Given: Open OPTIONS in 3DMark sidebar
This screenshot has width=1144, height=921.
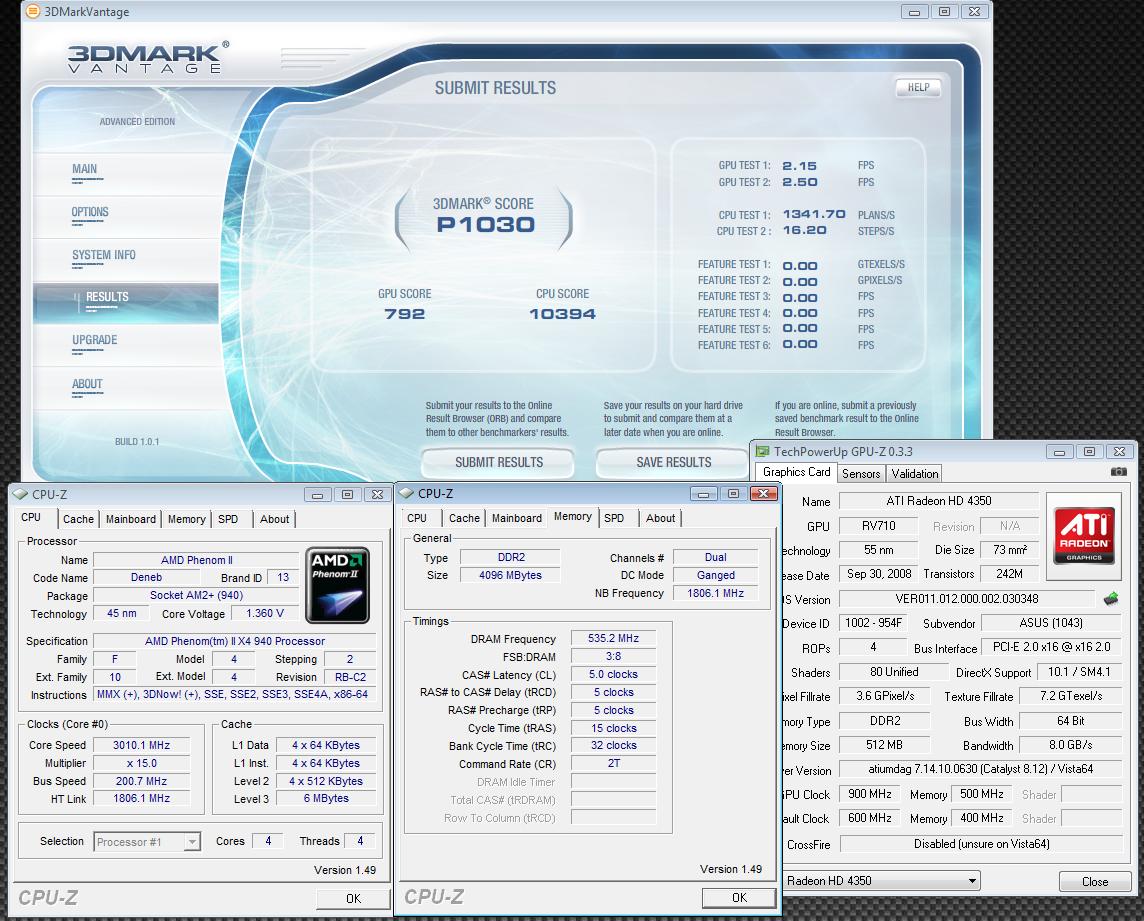Looking at the screenshot, I should point(90,212).
